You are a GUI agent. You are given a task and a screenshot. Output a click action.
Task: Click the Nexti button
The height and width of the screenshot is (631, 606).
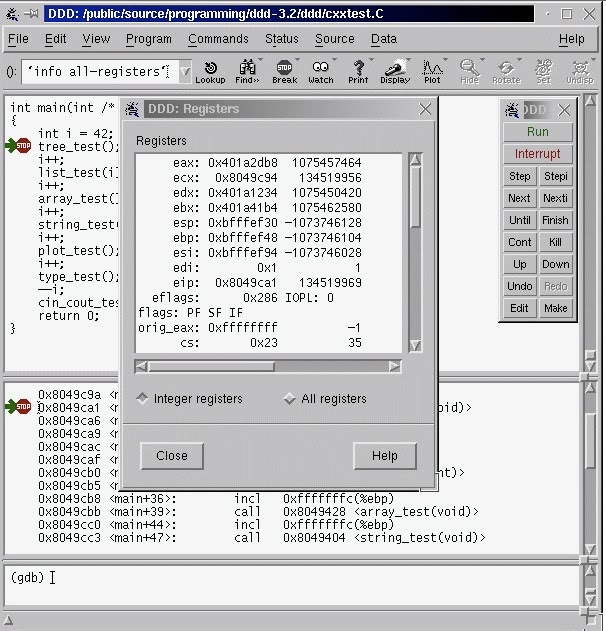click(556, 198)
